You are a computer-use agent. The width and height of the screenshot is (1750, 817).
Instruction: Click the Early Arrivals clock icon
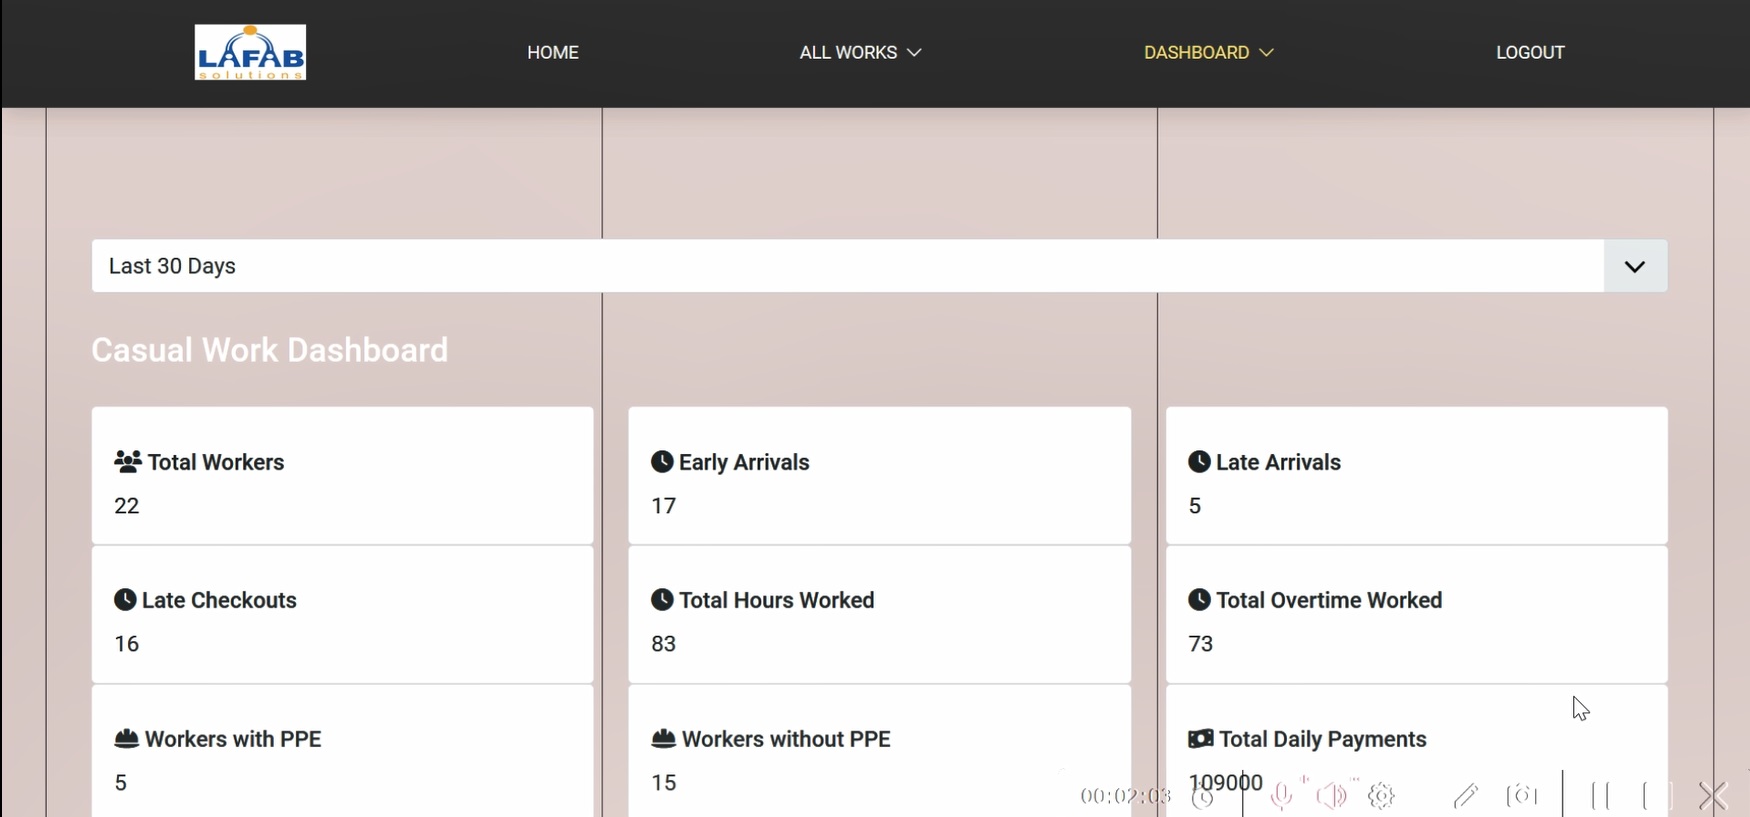click(x=662, y=462)
